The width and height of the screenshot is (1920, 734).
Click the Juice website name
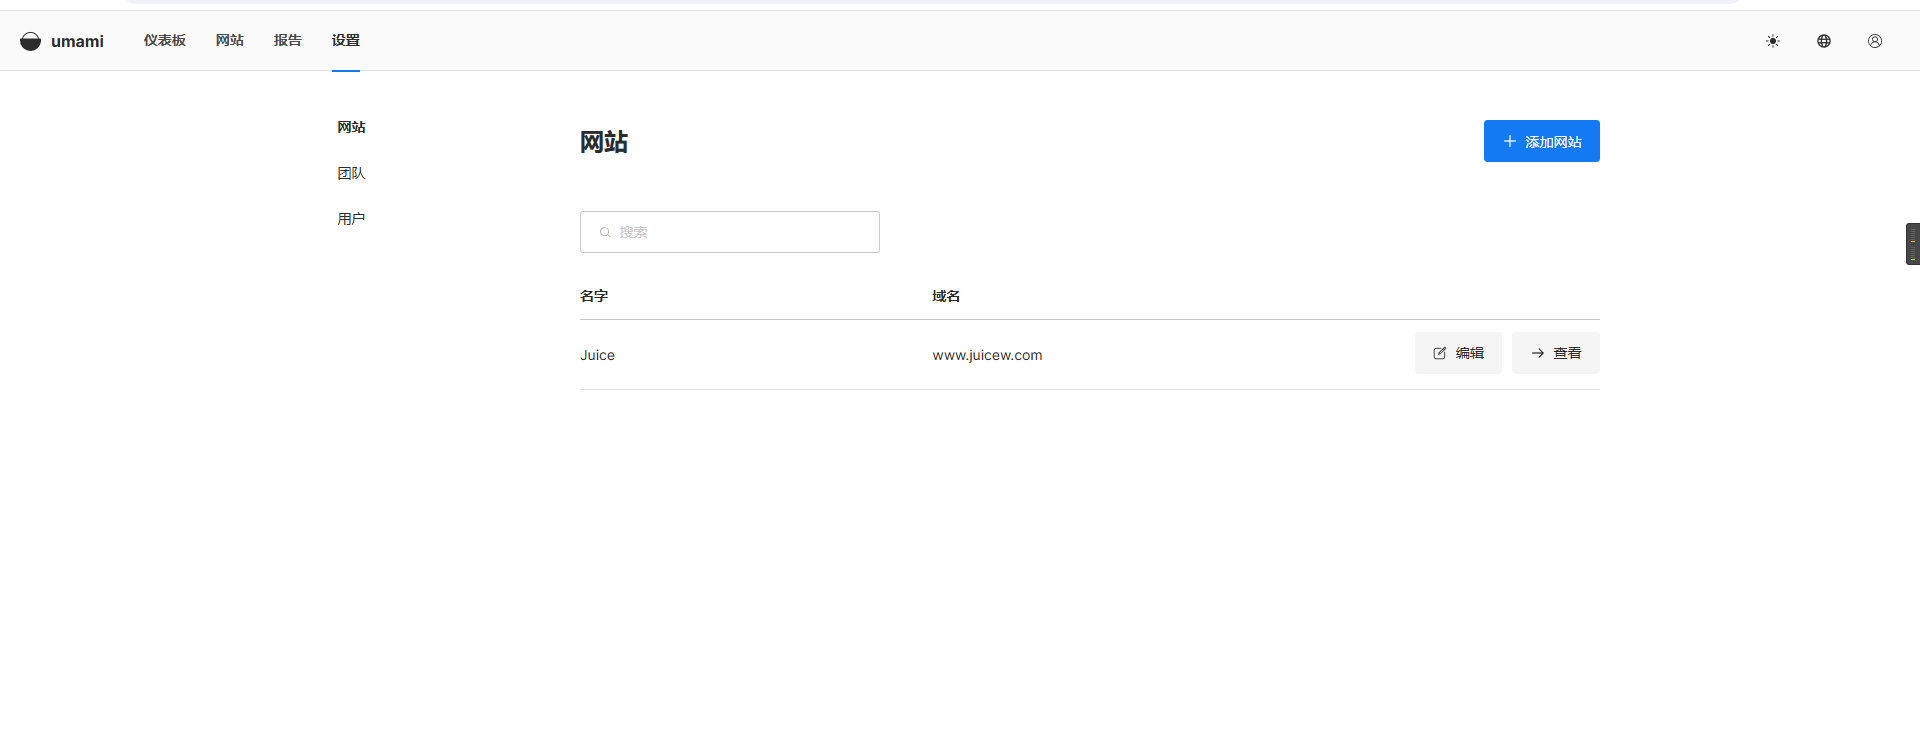tap(597, 355)
